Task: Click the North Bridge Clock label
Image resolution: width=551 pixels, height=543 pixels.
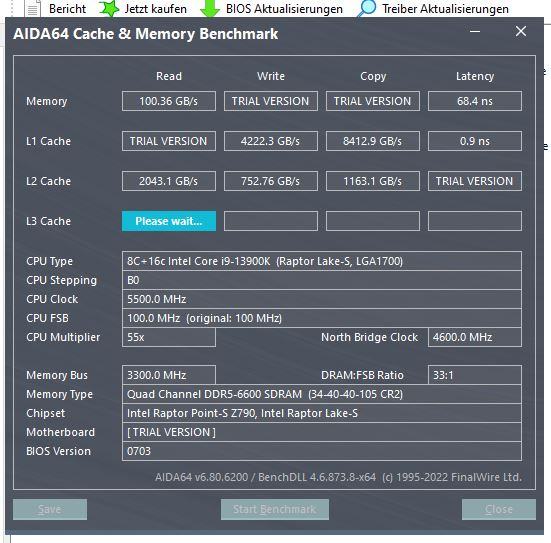Action: coord(369,337)
